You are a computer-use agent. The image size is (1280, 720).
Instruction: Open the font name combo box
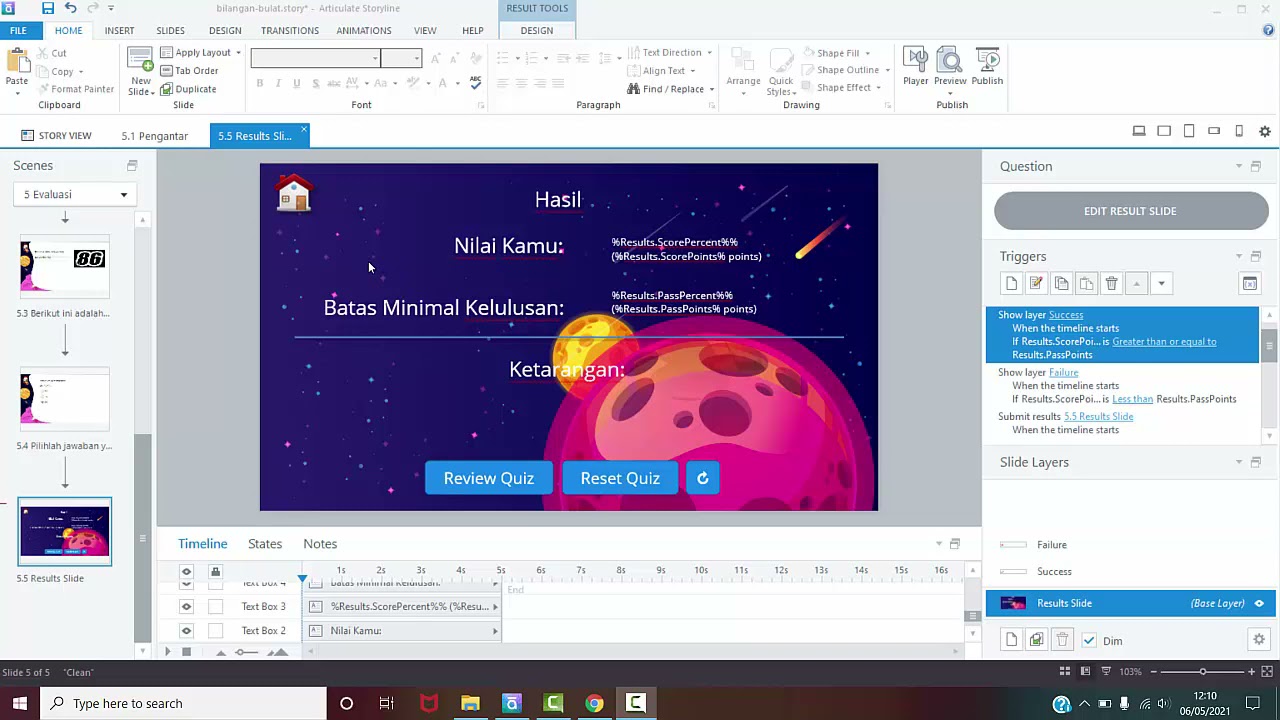pos(315,58)
